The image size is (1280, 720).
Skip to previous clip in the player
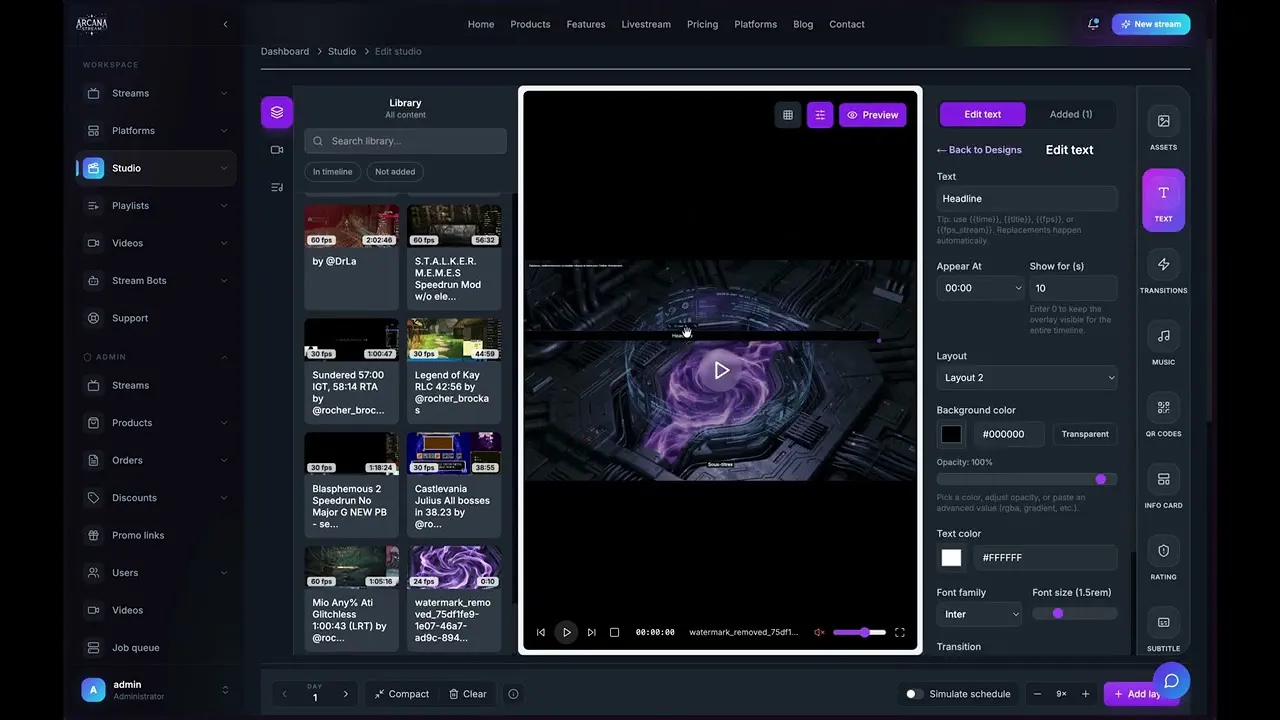(541, 632)
